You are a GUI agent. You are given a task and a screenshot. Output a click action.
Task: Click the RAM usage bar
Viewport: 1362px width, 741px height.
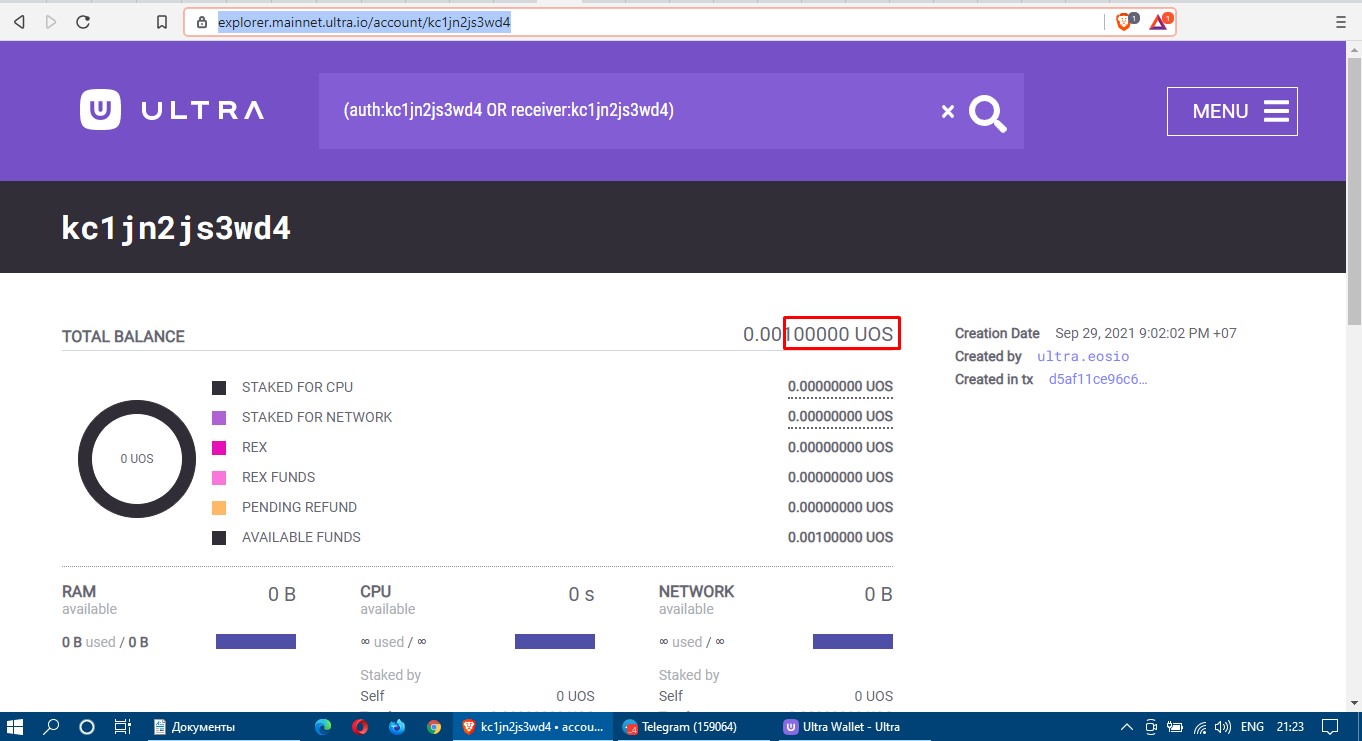point(256,642)
